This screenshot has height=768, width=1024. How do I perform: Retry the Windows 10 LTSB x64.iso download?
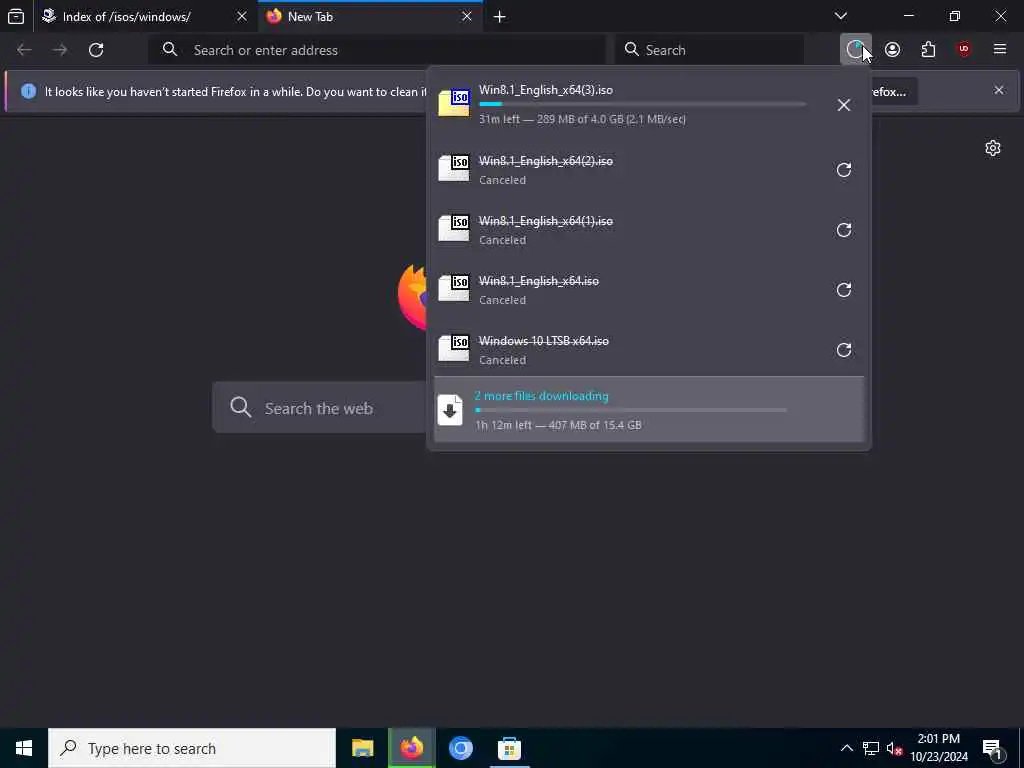844,350
